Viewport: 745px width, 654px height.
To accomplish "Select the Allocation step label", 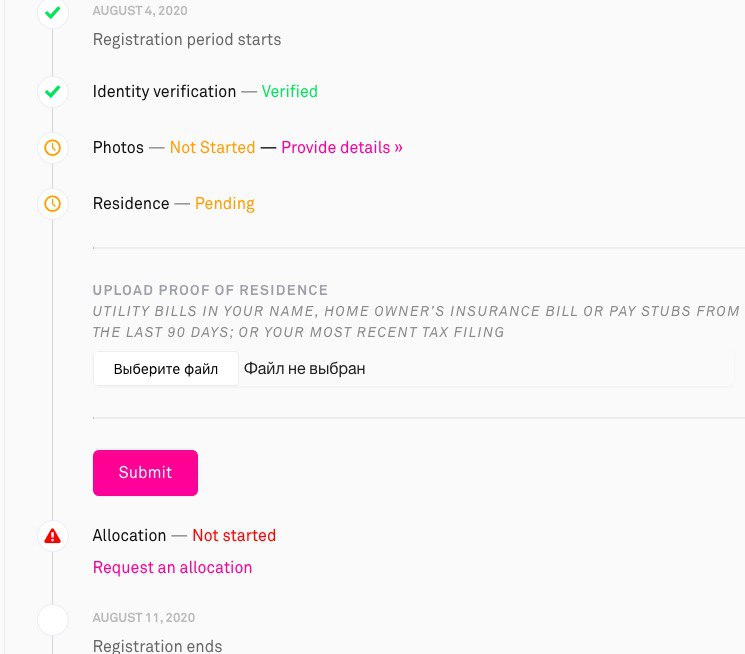I will (x=129, y=536).
